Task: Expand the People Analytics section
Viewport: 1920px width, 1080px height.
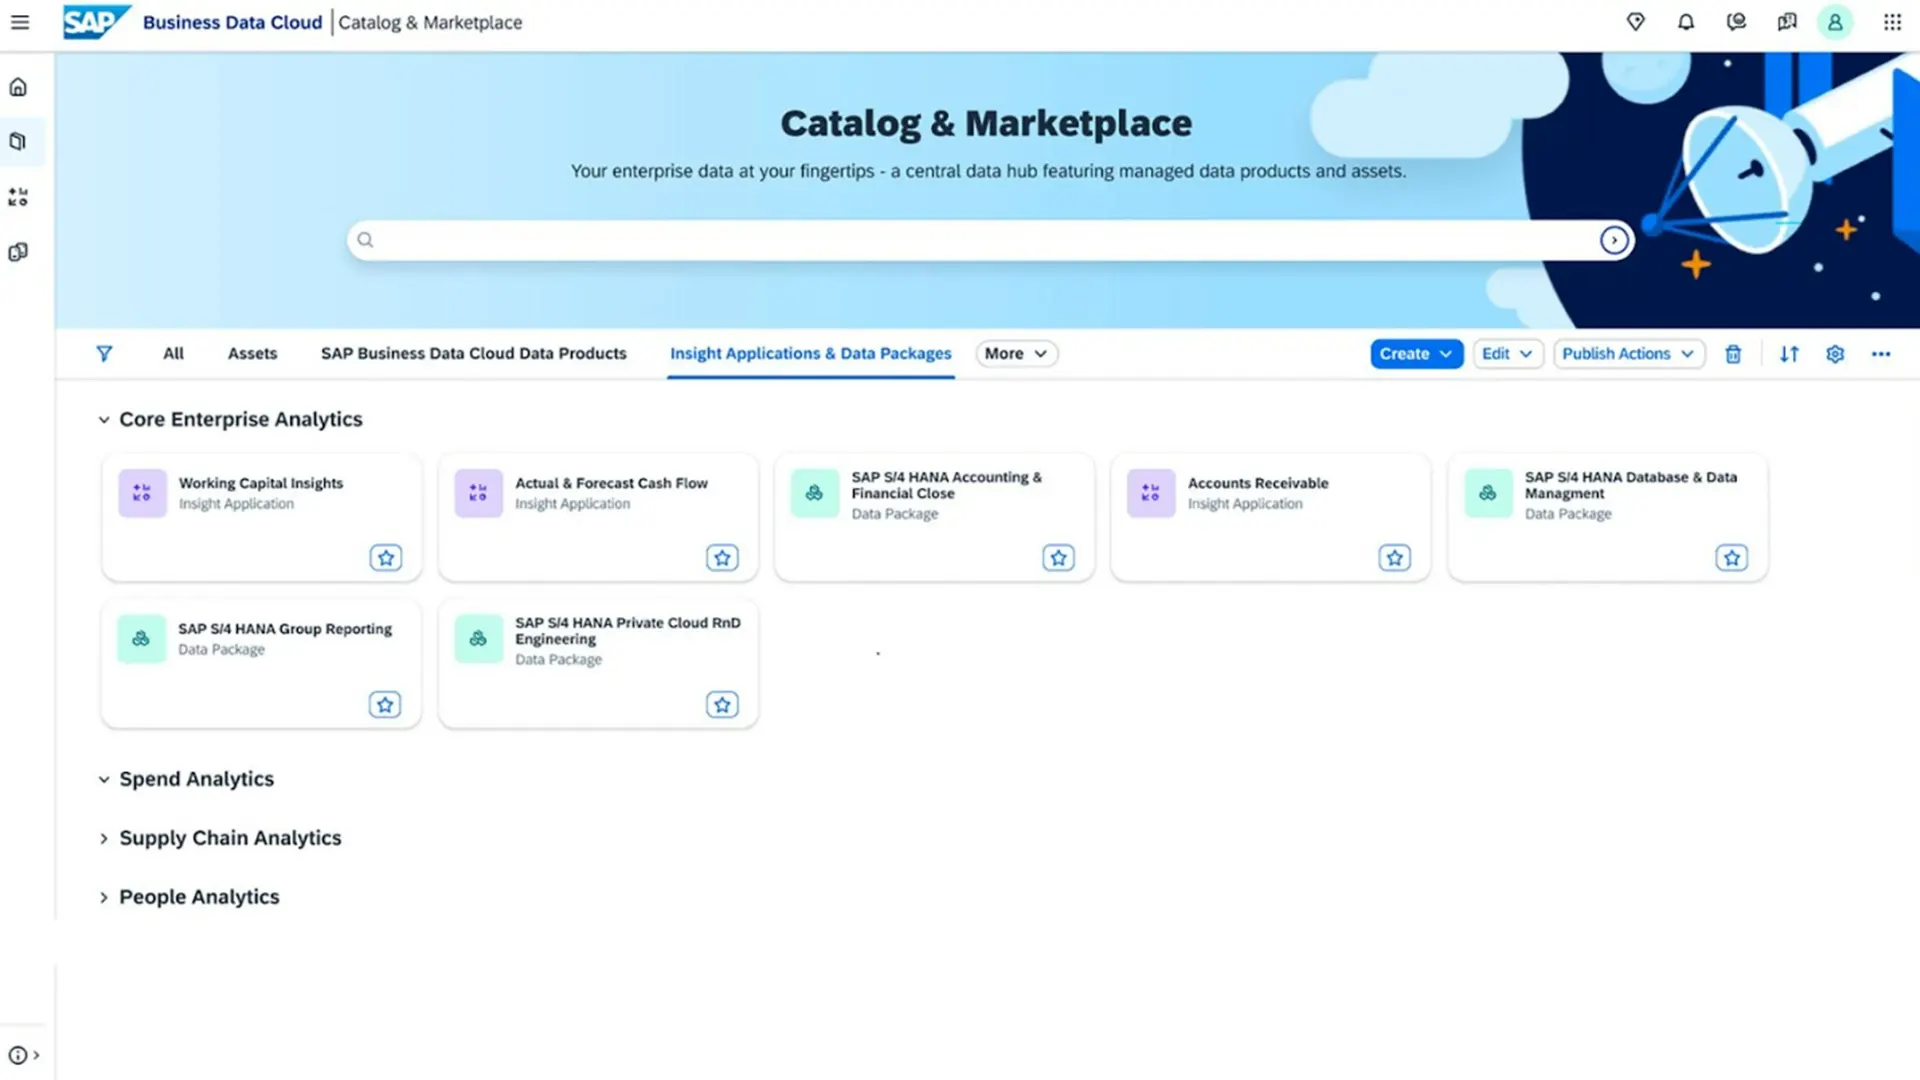Action: [103, 897]
